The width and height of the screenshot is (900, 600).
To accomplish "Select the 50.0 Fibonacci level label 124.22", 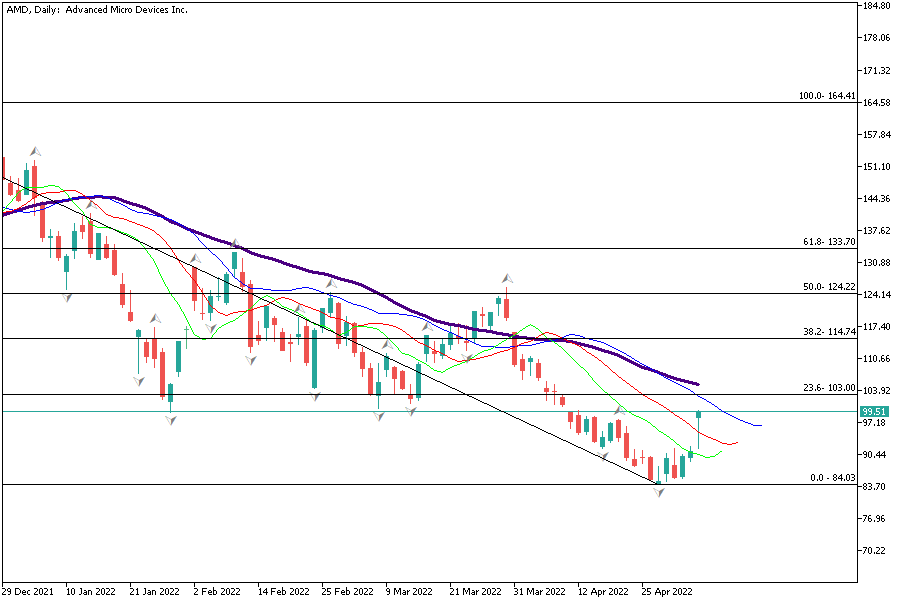I will click(x=829, y=287).
